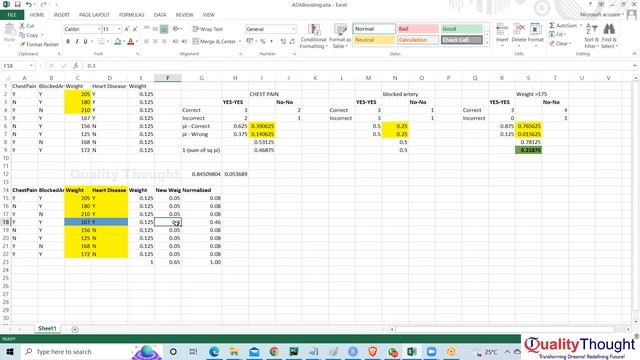The width and height of the screenshot is (640, 360).
Task: Click Format as Table
Action: (x=340, y=36)
